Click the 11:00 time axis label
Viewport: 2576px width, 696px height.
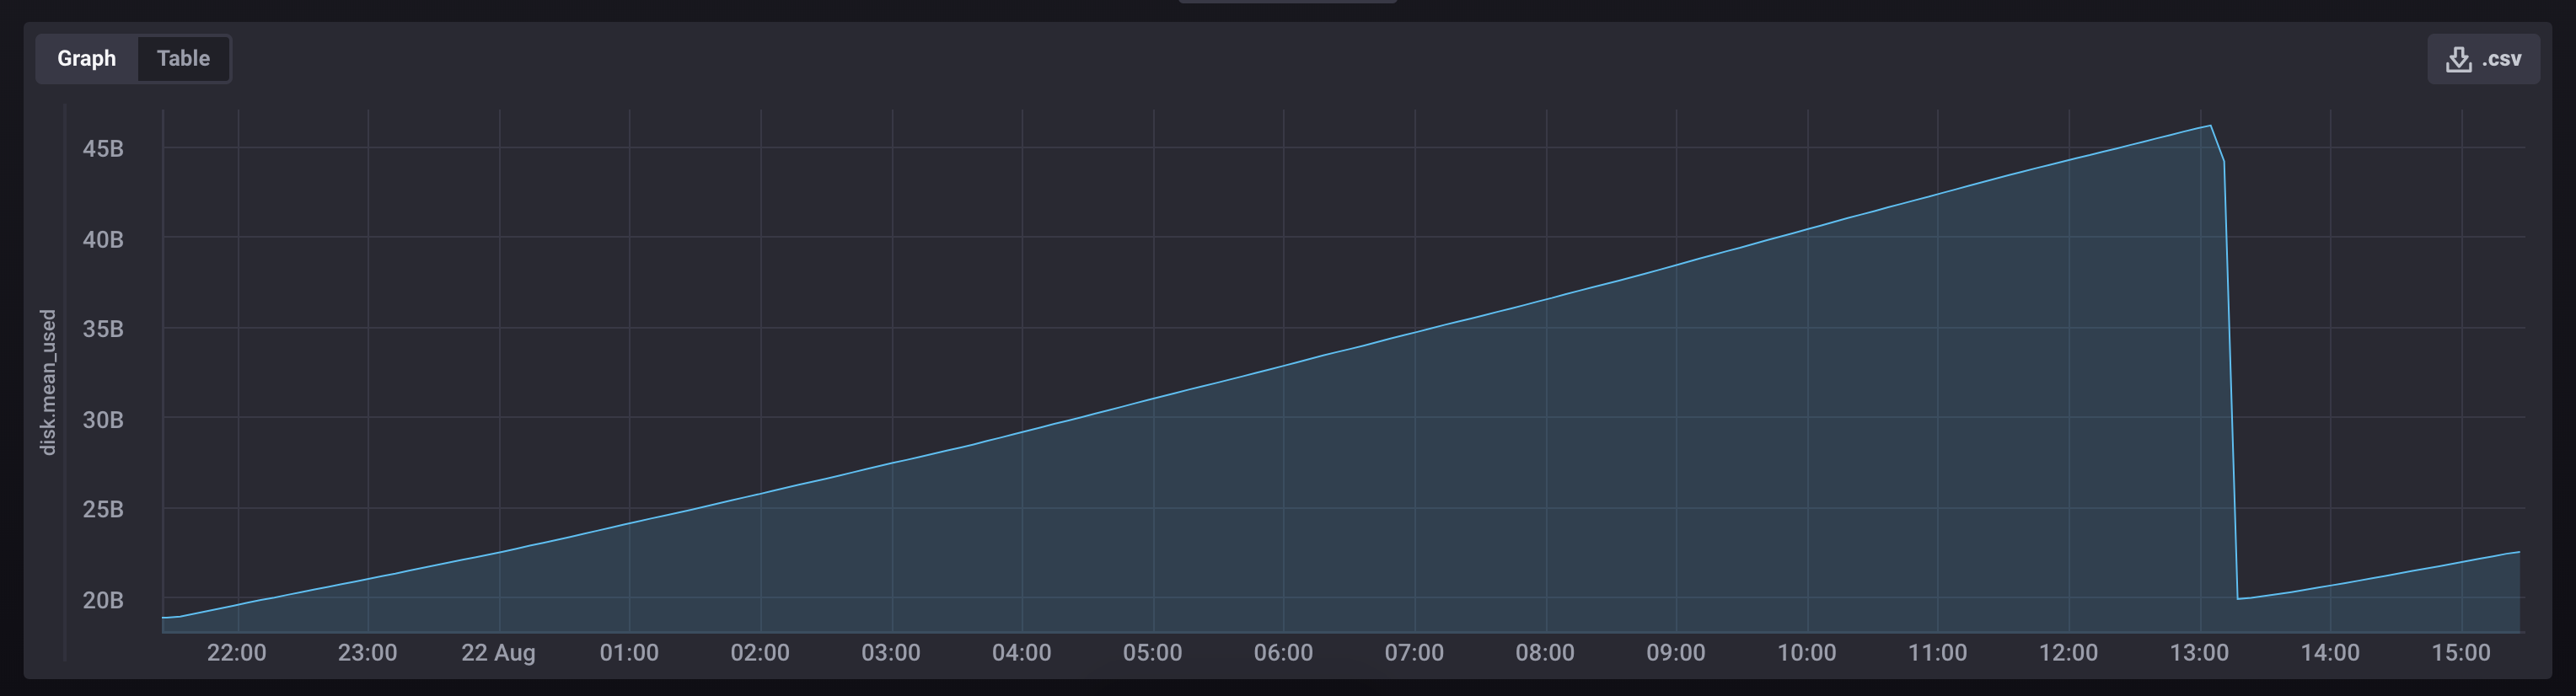coord(1938,653)
